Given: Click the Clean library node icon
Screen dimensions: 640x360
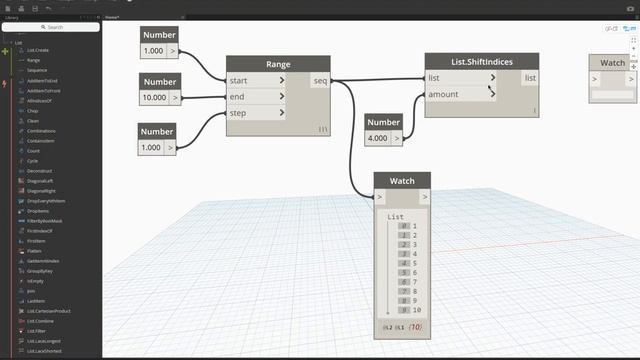Looking at the screenshot, I should (21, 121).
